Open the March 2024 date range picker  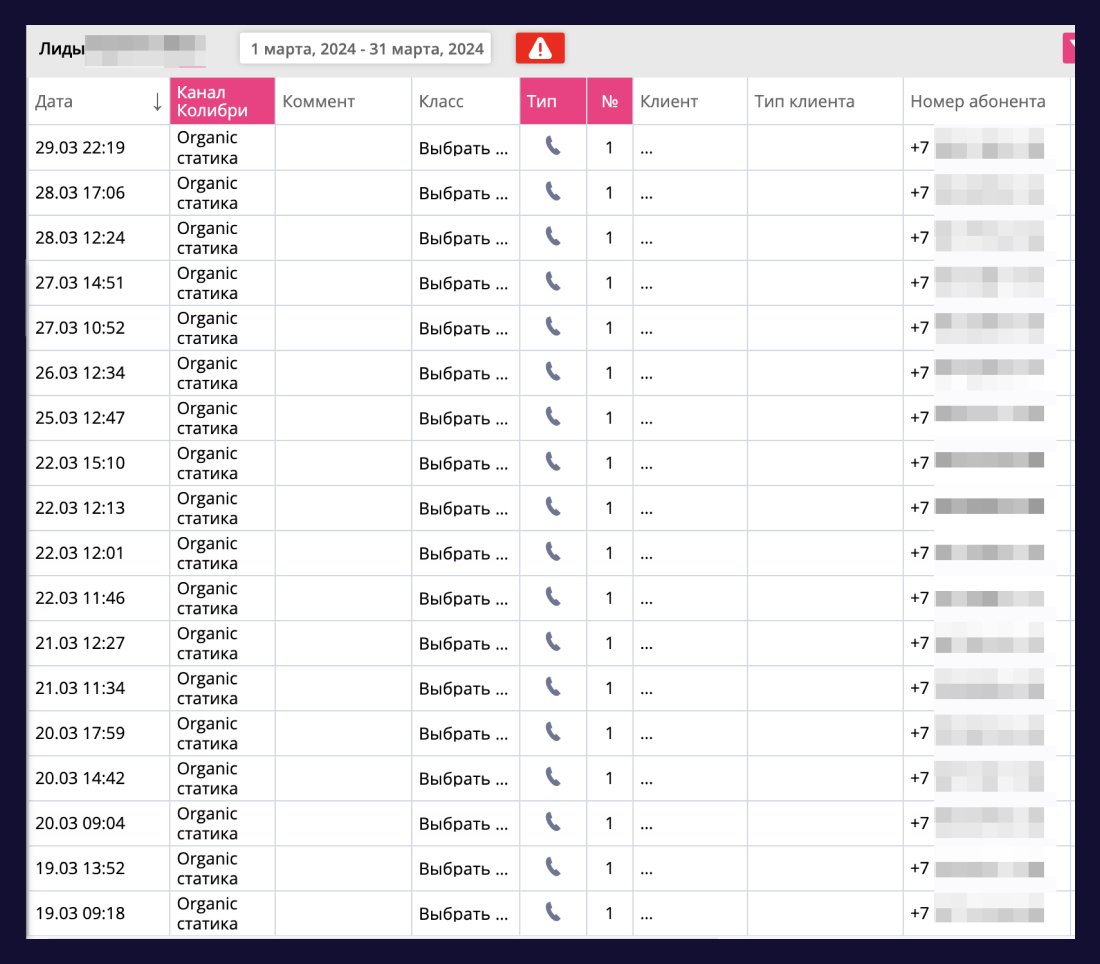coord(365,48)
